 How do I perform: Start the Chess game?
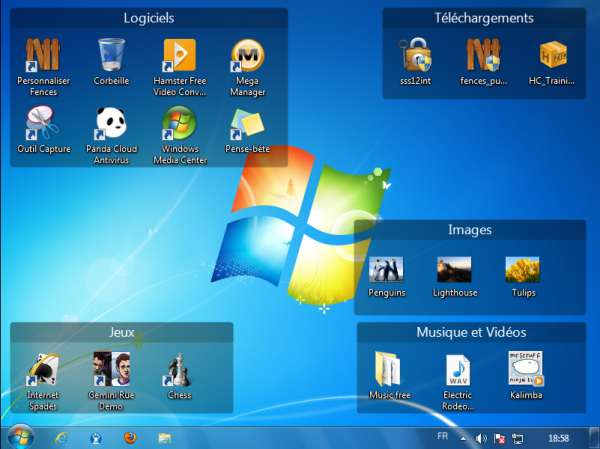(179, 368)
